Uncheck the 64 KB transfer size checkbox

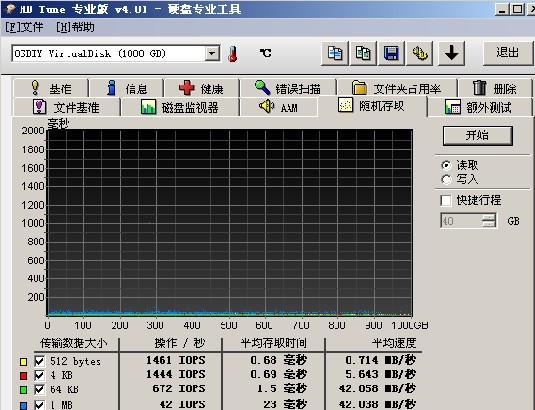tap(40, 390)
